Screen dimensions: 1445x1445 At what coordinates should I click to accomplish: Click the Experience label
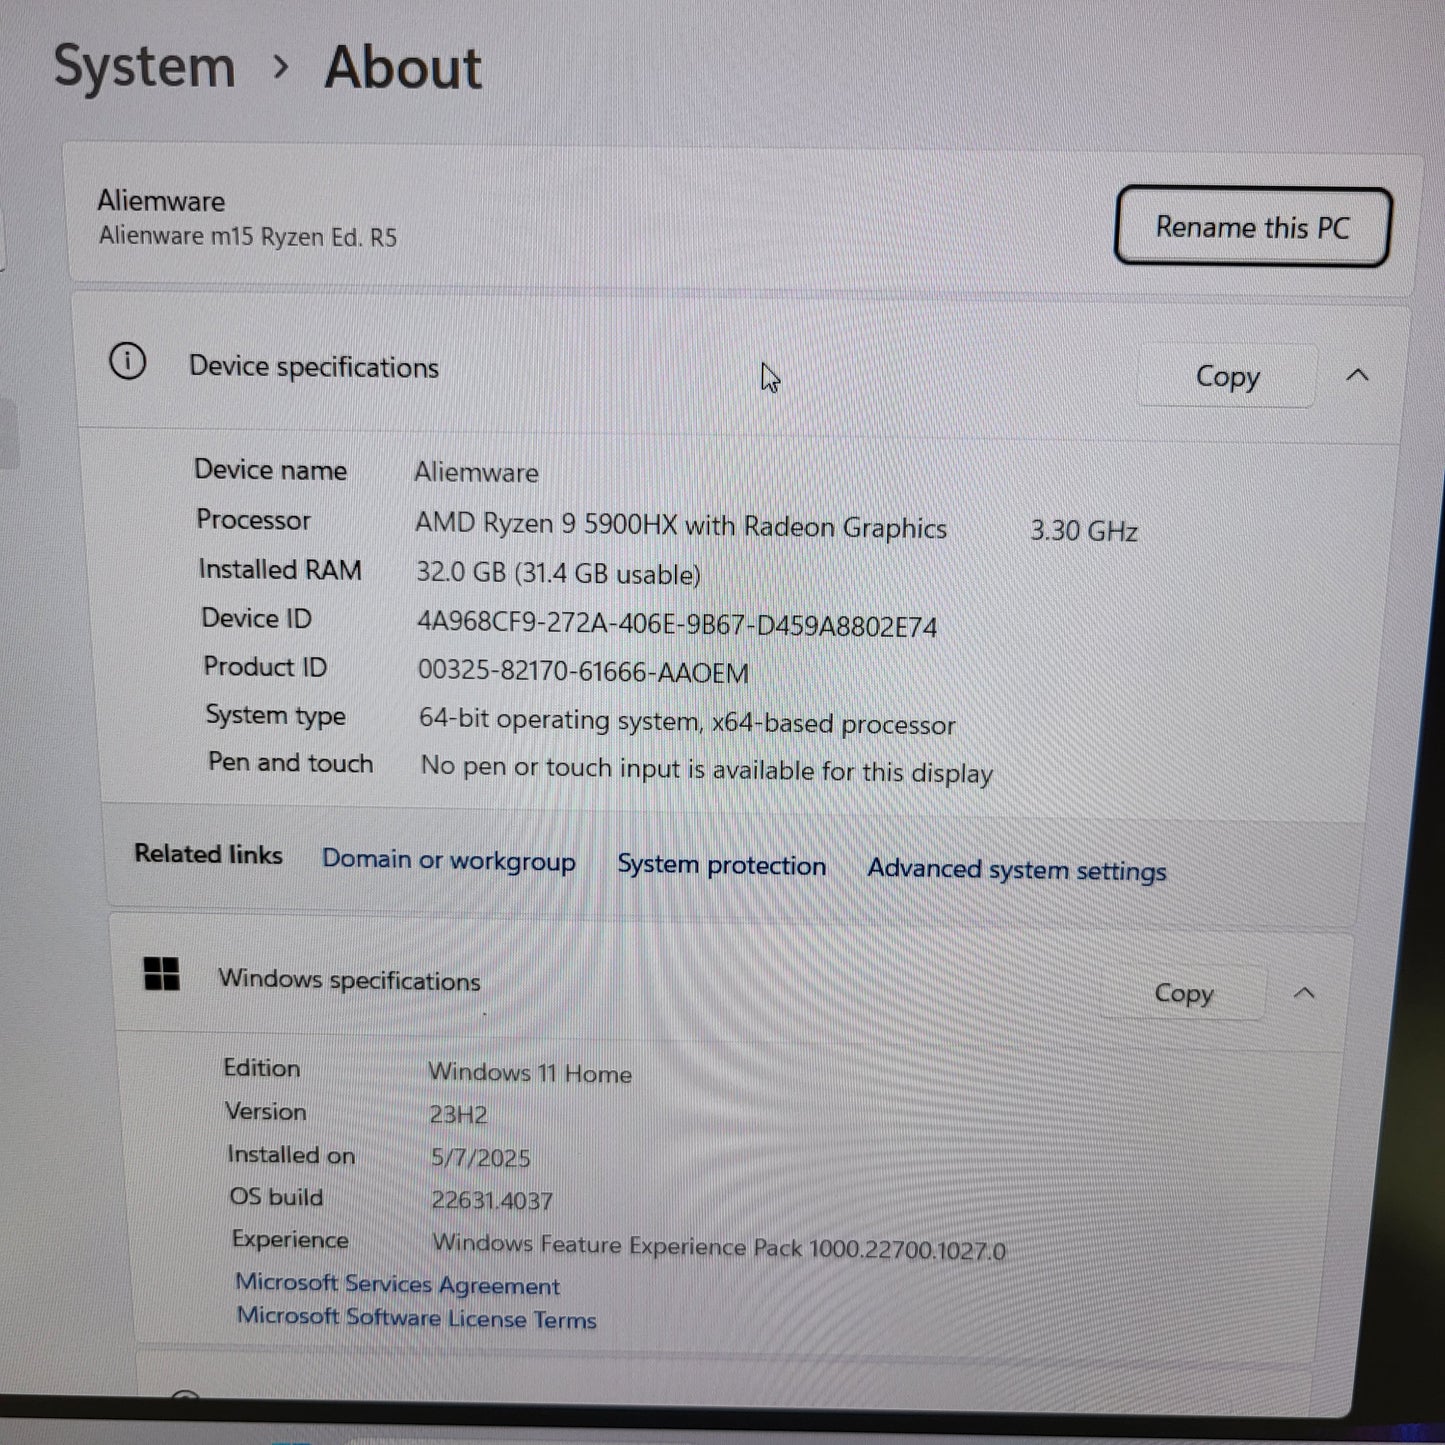290,1240
